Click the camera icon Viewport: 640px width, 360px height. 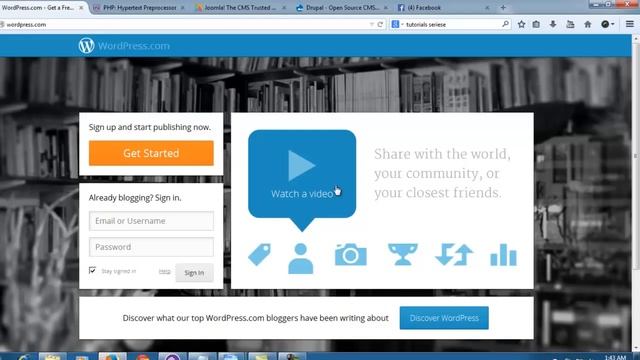351,255
